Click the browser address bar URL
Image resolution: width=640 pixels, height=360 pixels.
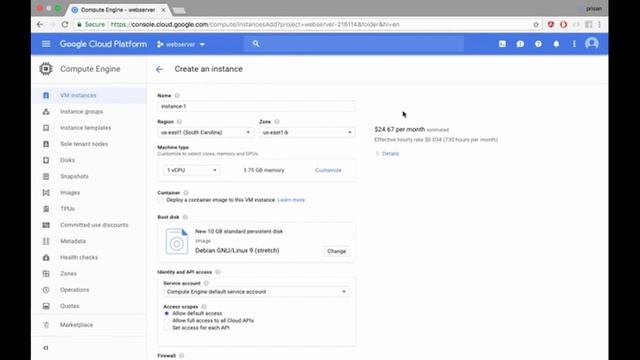pos(255,24)
